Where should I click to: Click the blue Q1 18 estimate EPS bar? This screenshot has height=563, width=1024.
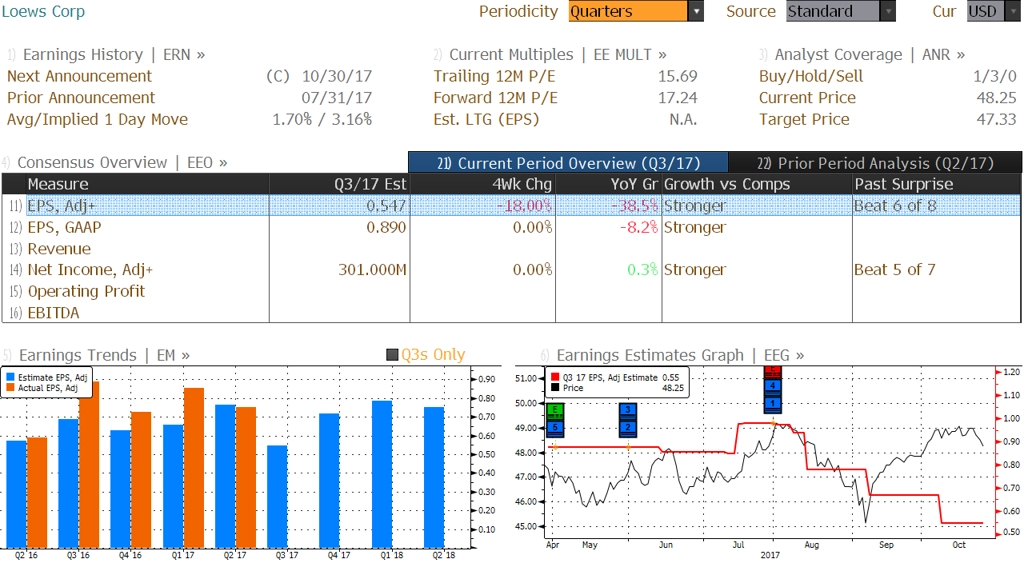382,474
